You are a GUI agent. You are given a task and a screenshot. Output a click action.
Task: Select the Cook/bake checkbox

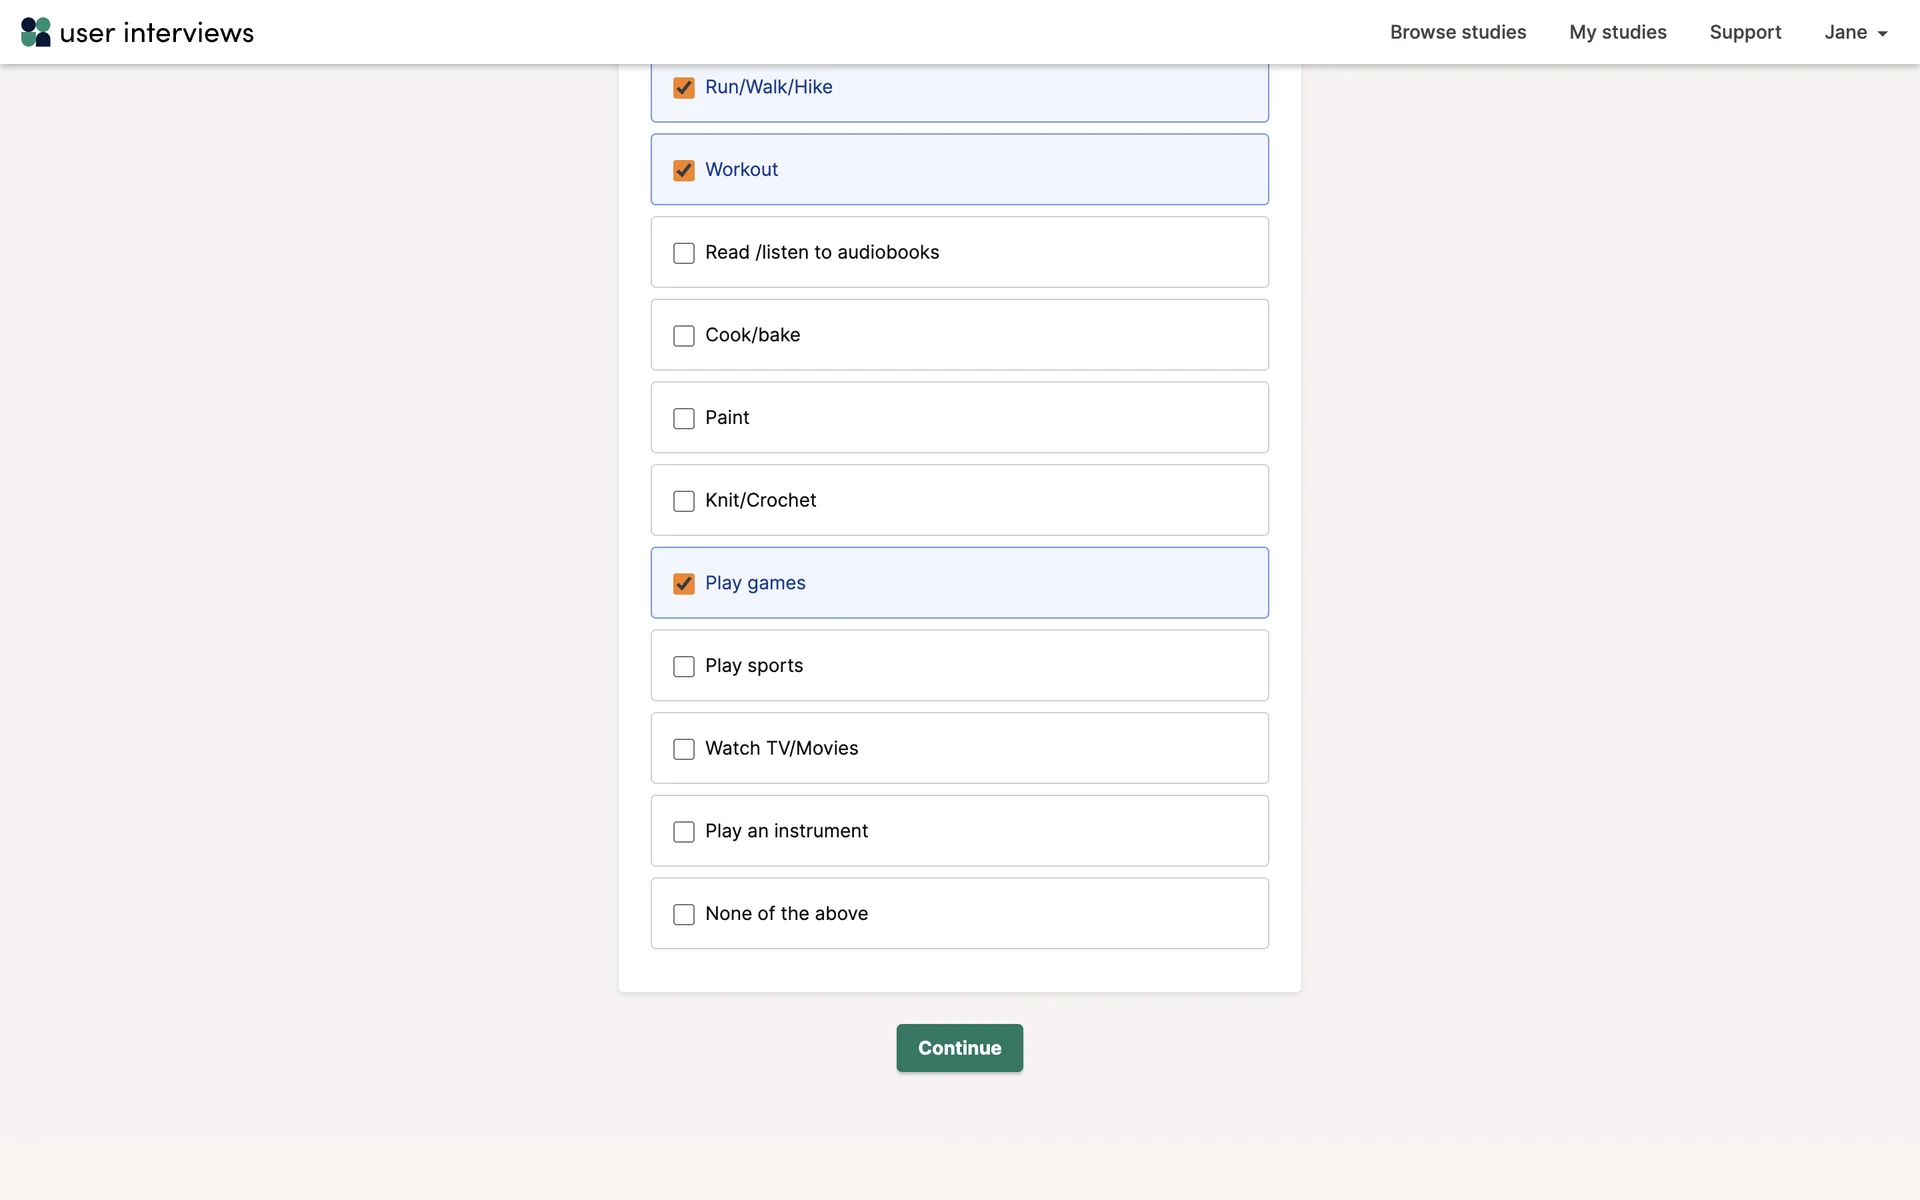pyautogui.click(x=684, y=336)
